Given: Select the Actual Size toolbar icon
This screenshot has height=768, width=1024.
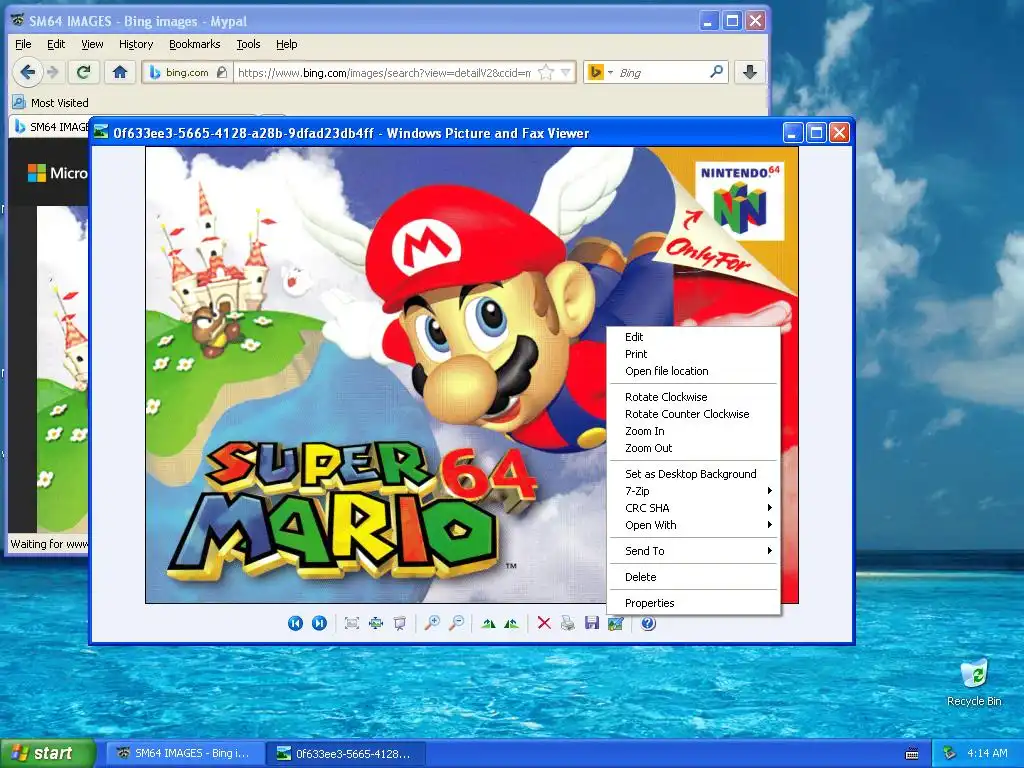Looking at the screenshot, I should 376,623.
